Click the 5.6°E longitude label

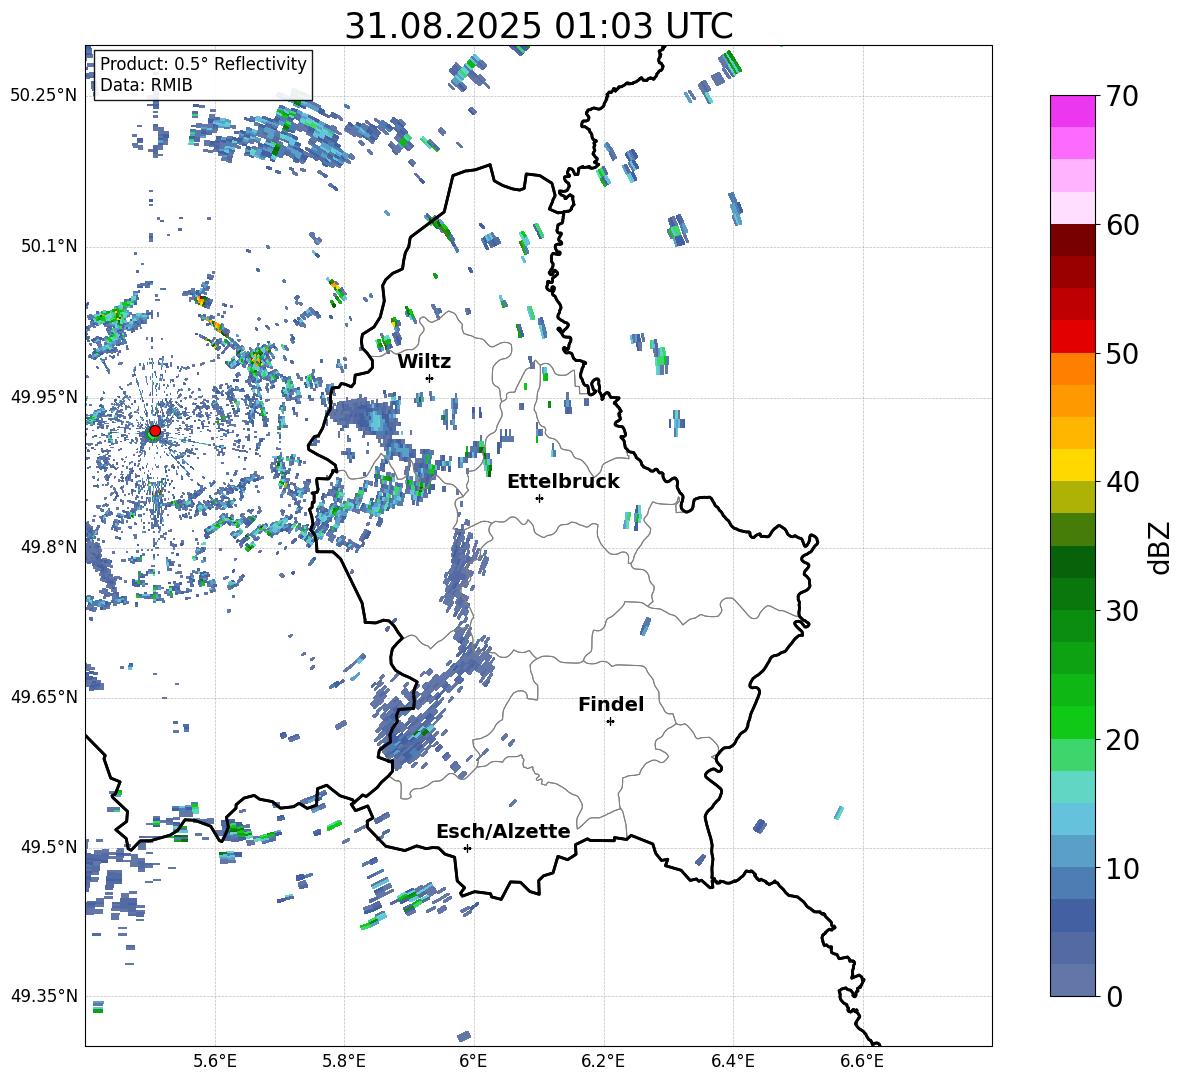215,1061
